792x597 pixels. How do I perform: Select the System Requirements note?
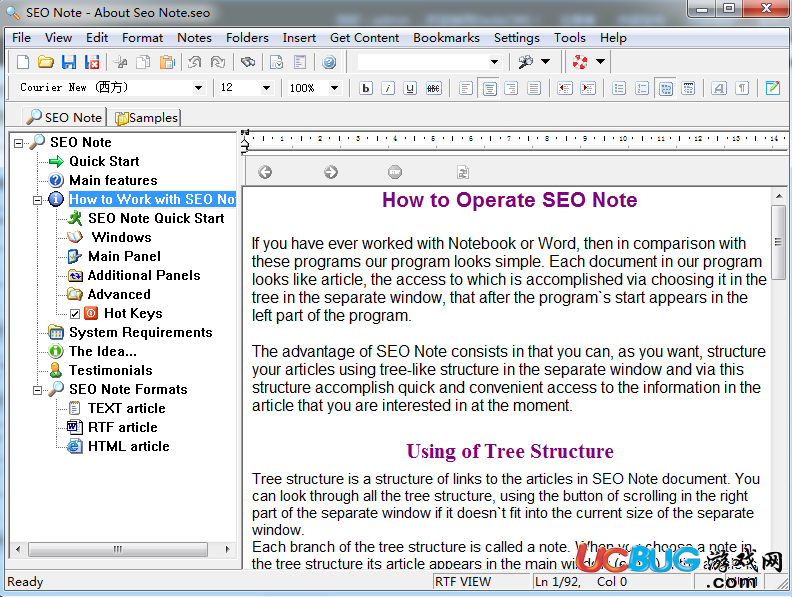[140, 333]
